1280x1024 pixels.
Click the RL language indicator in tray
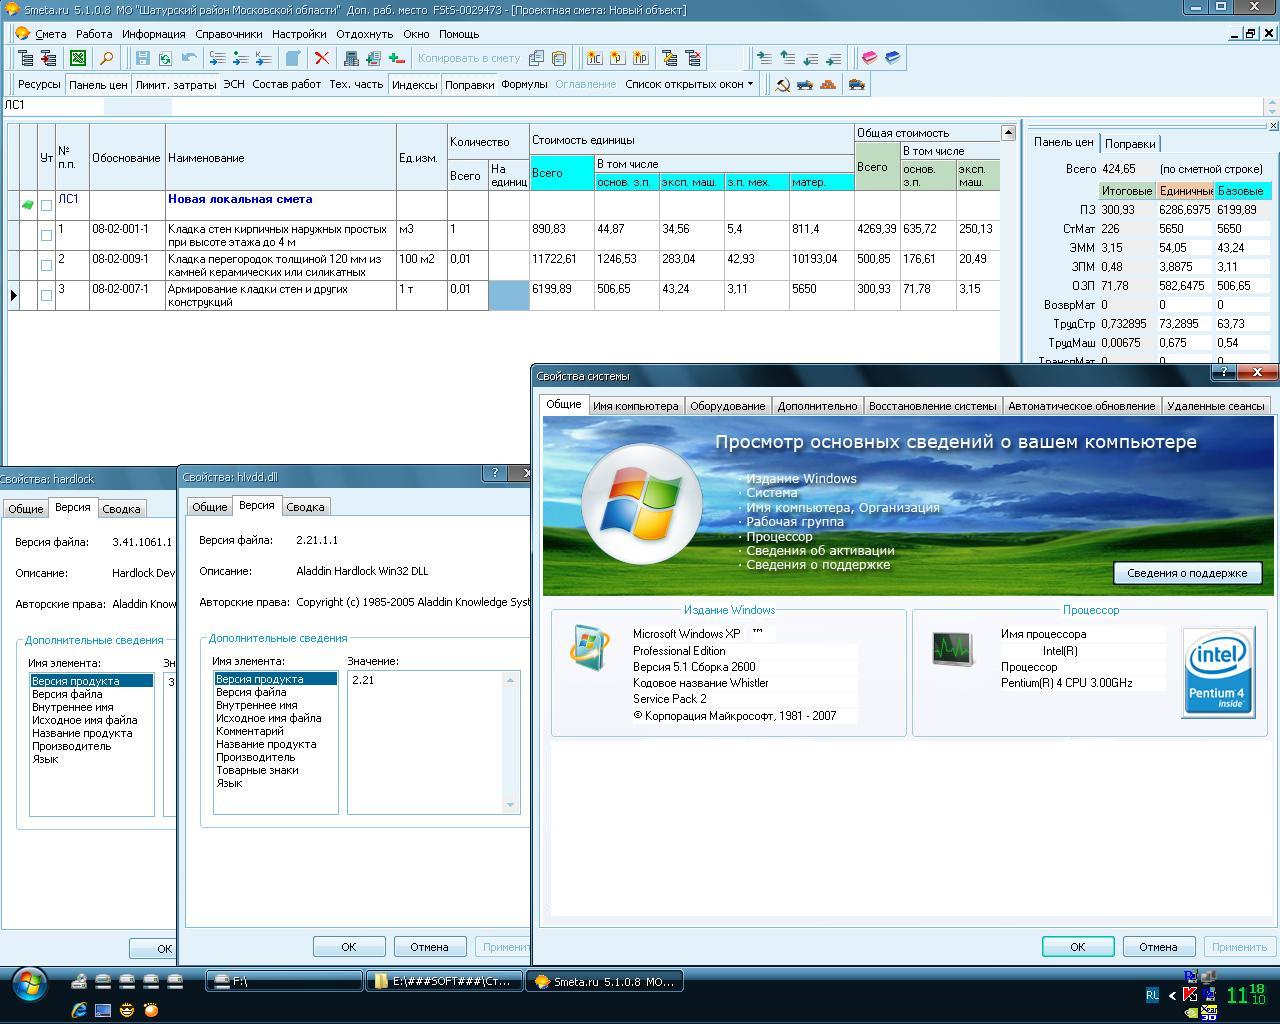(x=1152, y=995)
